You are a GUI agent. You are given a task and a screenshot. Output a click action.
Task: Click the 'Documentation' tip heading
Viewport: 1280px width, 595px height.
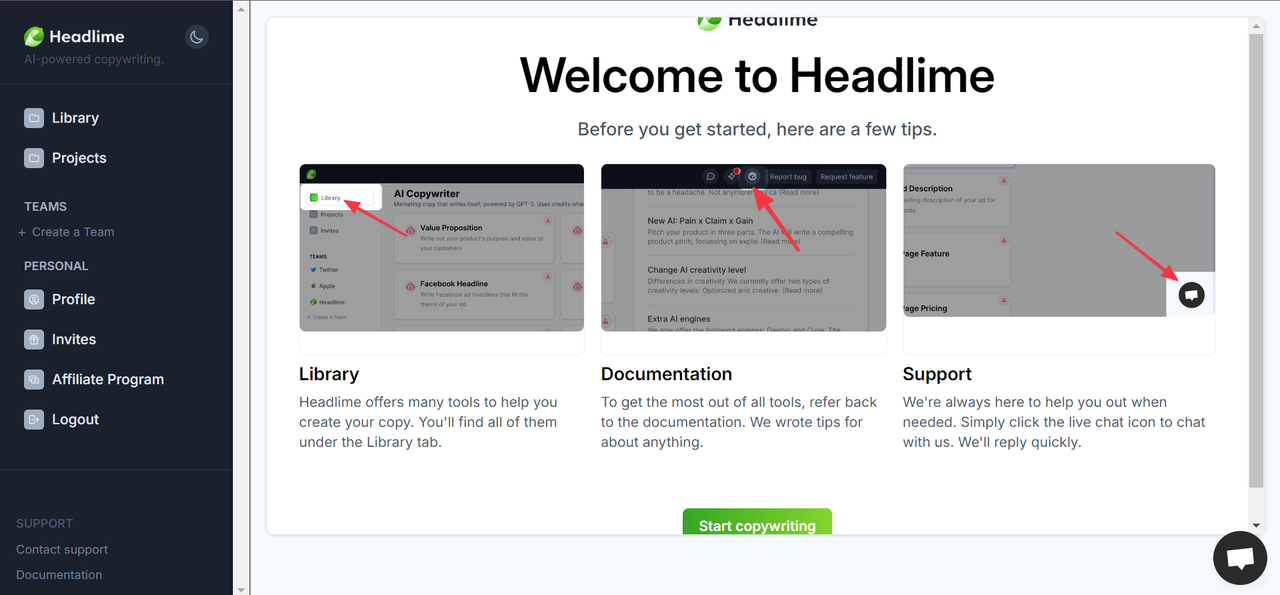pos(666,374)
